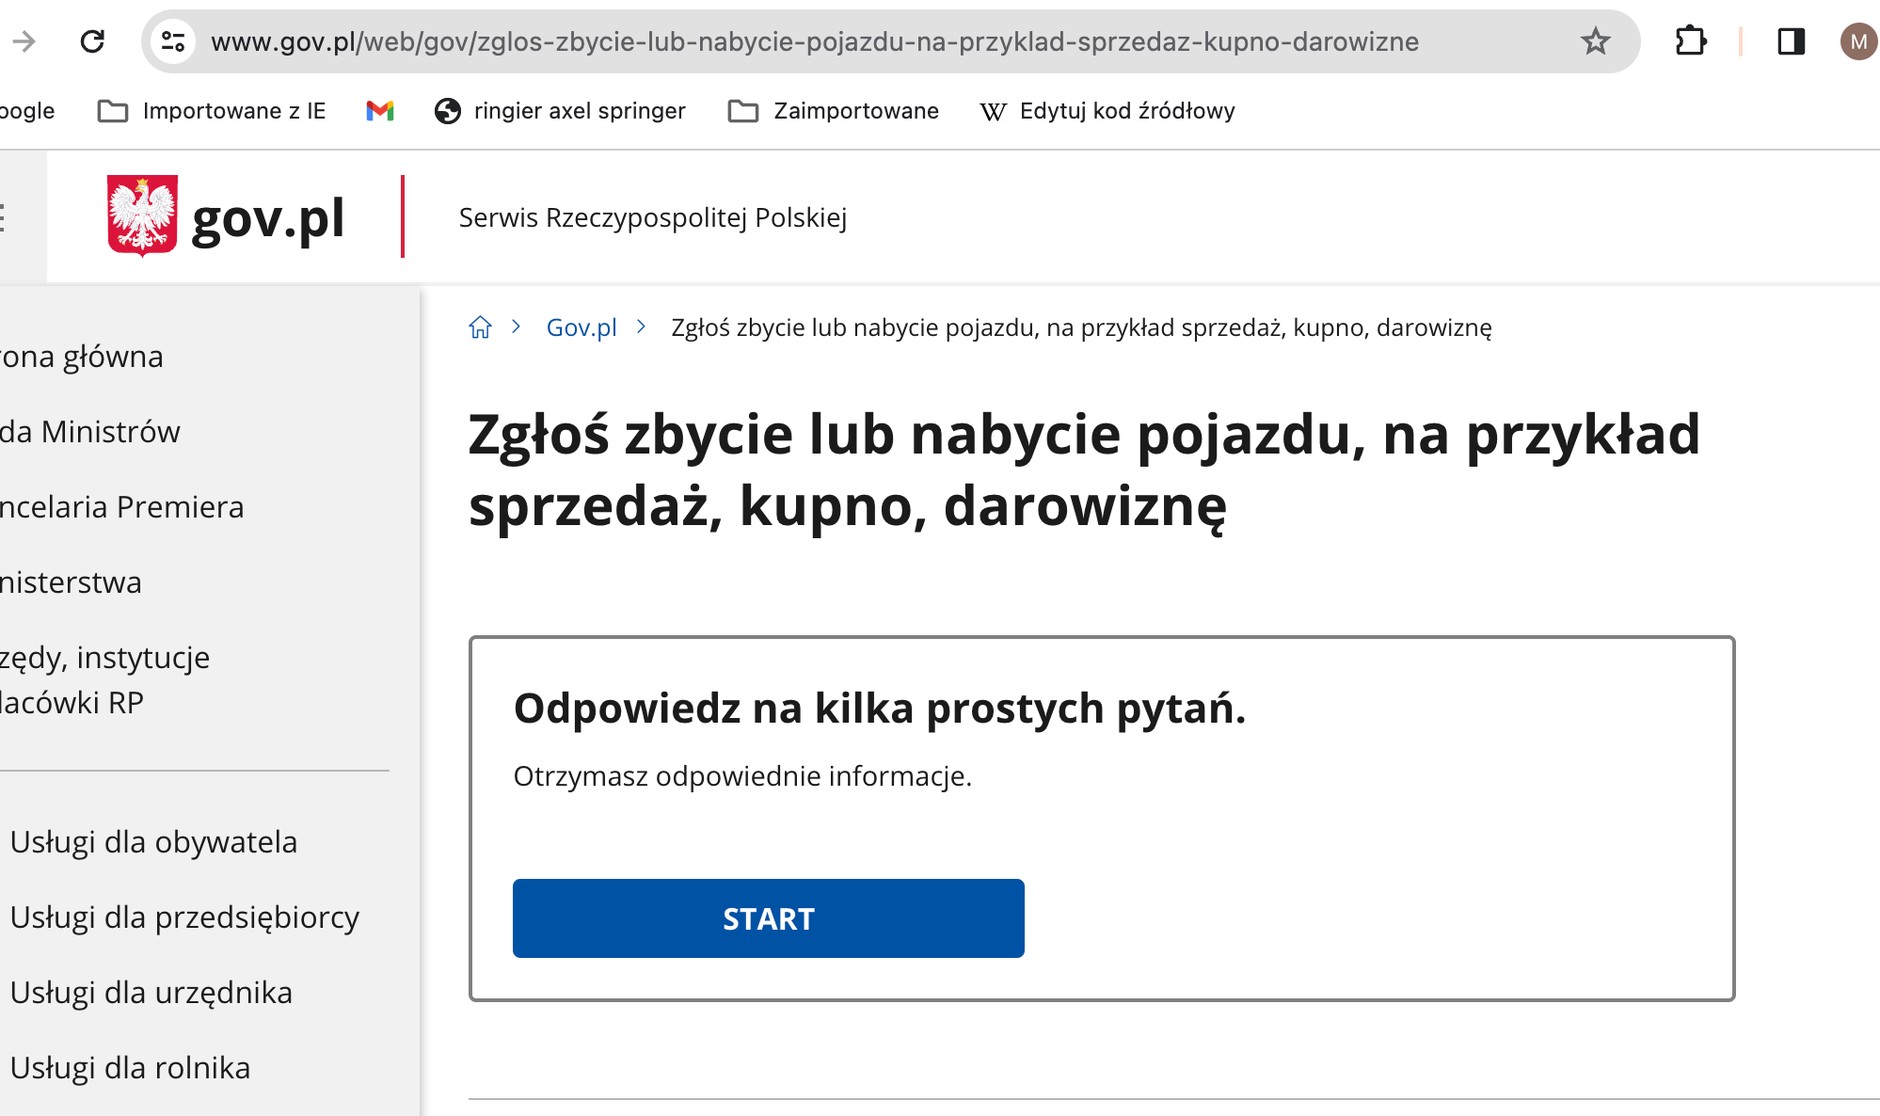Image resolution: width=1880 pixels, height=1116 pixels.
Task: Open the site information icon in address bar
Action: [x=171, y=41]
